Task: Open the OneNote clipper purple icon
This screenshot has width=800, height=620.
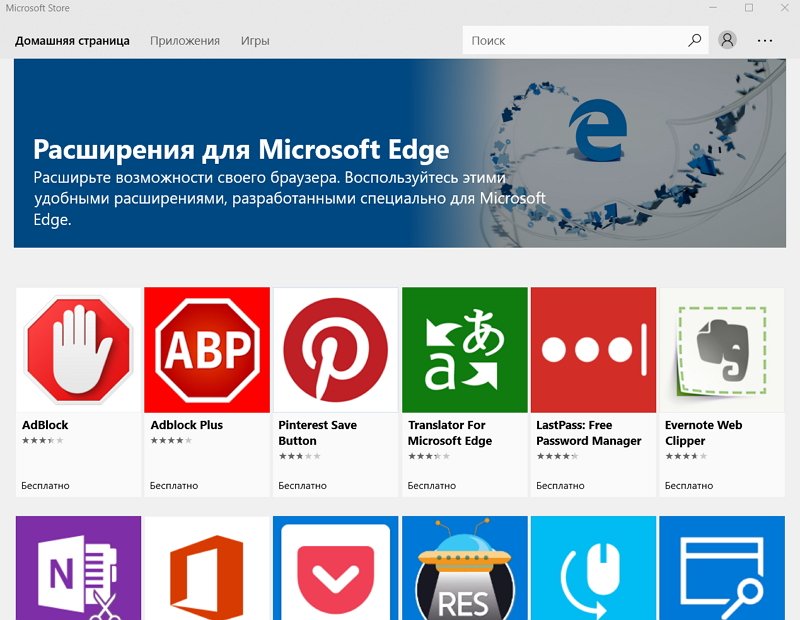Action: (x=79, y=568)
